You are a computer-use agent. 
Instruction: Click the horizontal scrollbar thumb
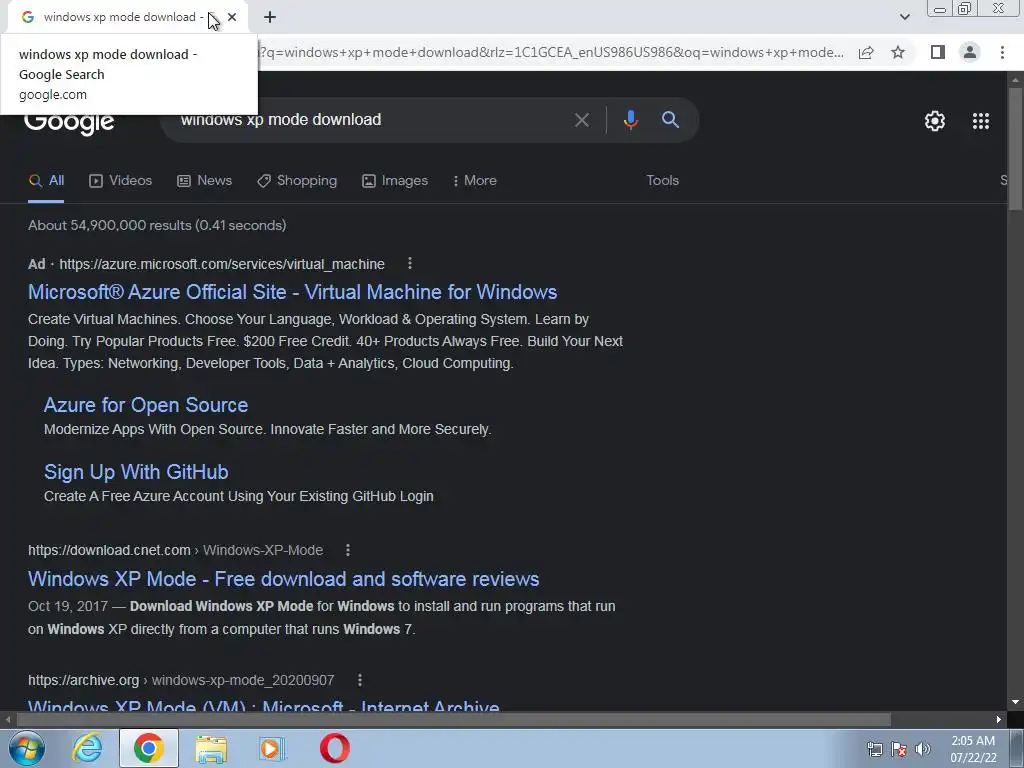coord(454,720)
